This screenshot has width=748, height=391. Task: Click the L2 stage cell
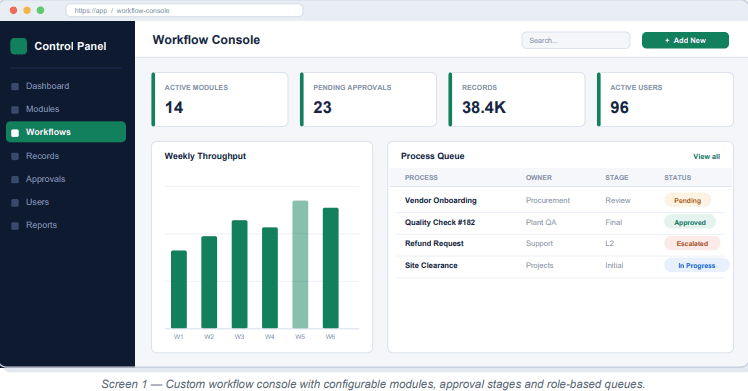coord(610,243)
